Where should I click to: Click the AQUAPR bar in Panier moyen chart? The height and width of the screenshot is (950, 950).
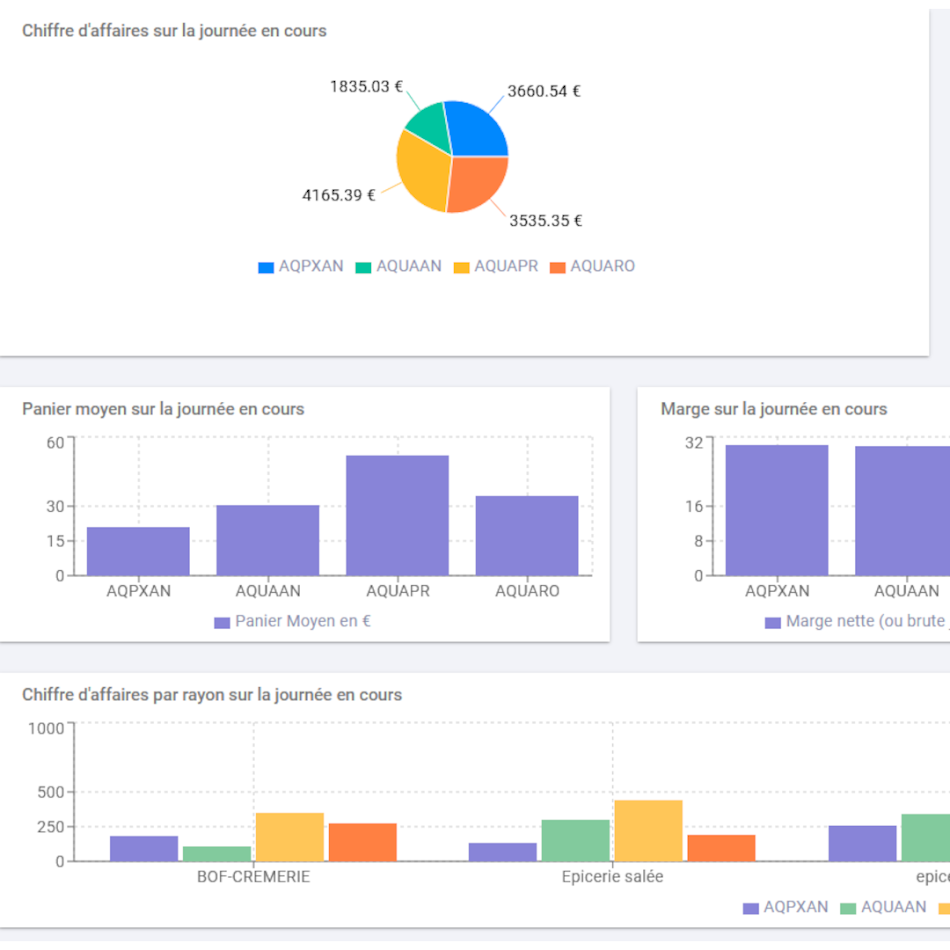tap(397, 515)
